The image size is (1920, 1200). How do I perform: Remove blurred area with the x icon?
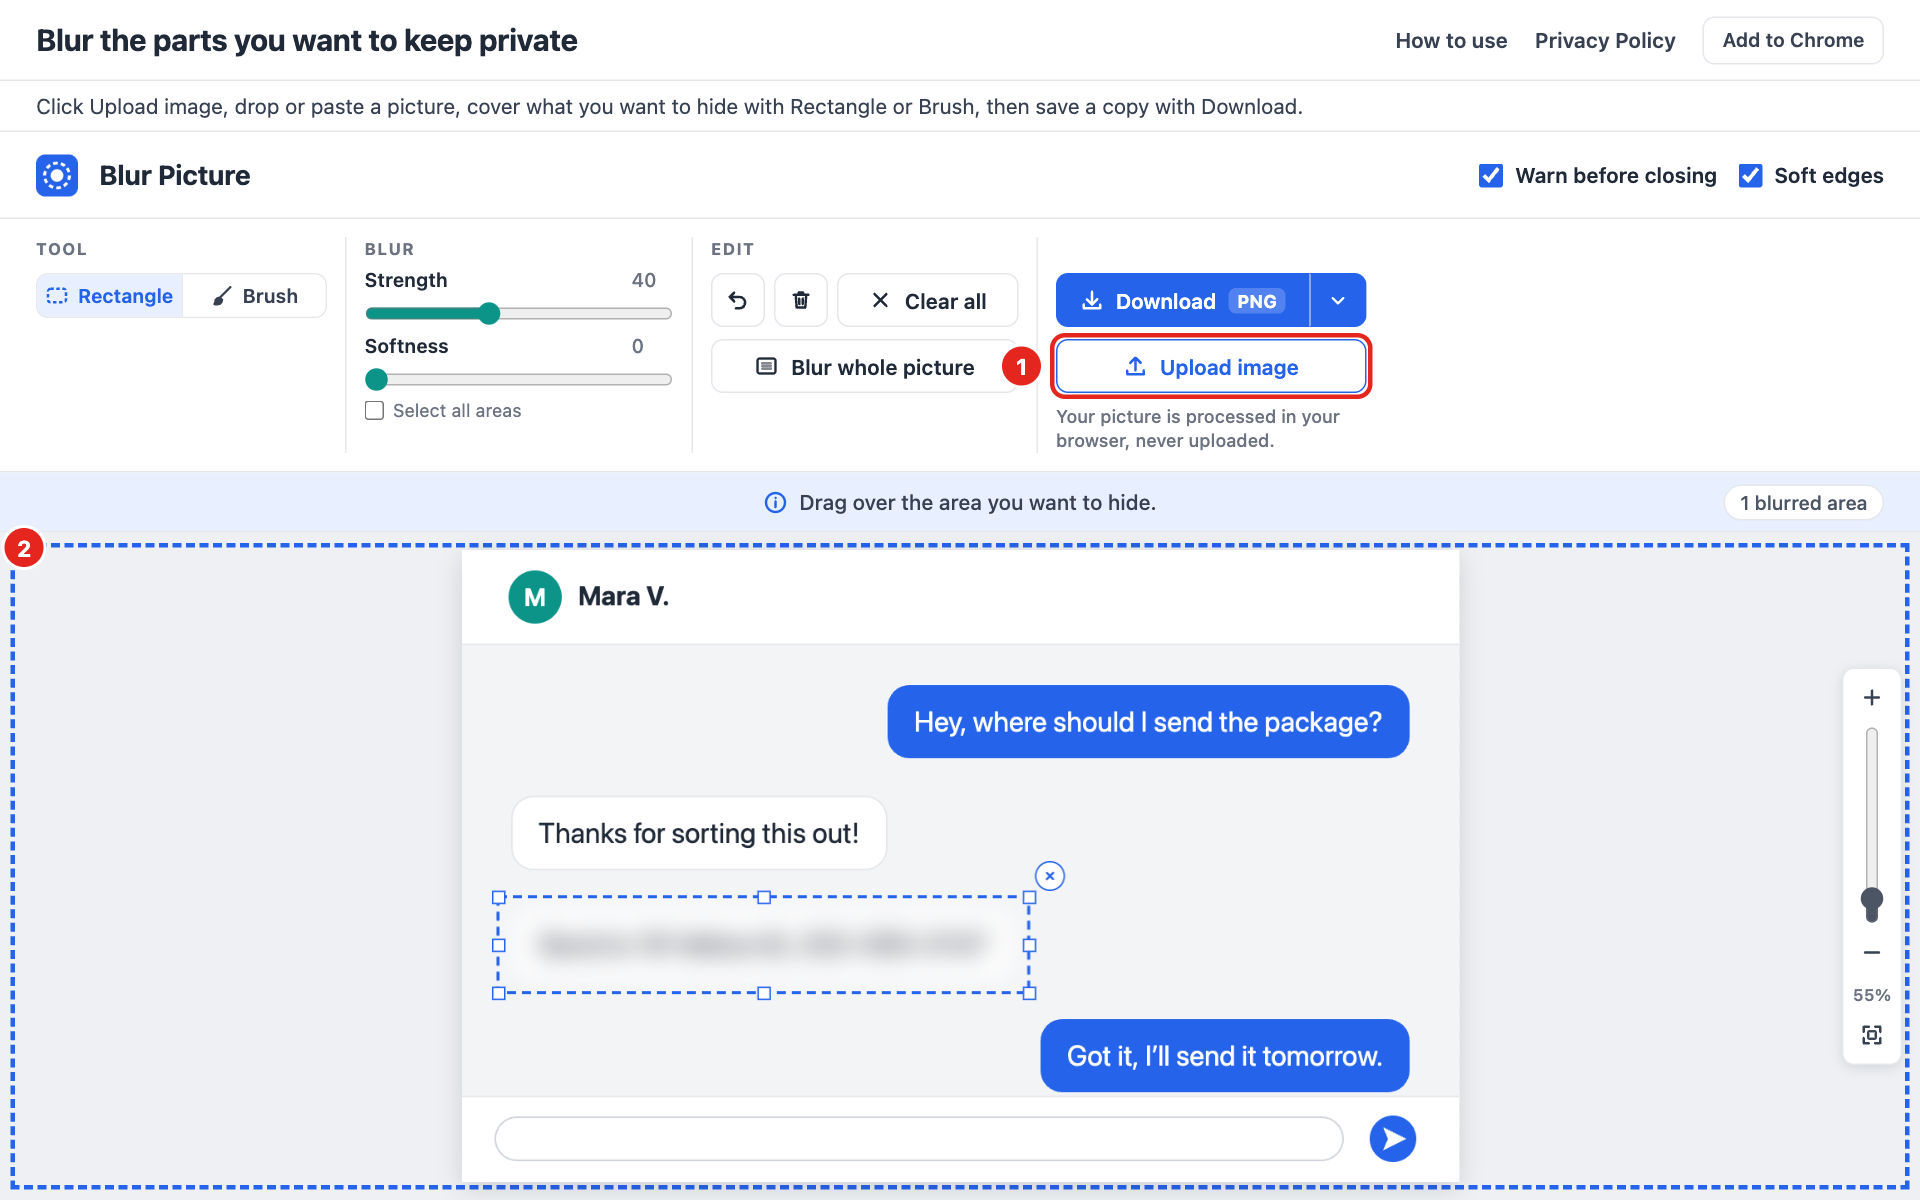pyautogui.click(x=1050, y=876)
